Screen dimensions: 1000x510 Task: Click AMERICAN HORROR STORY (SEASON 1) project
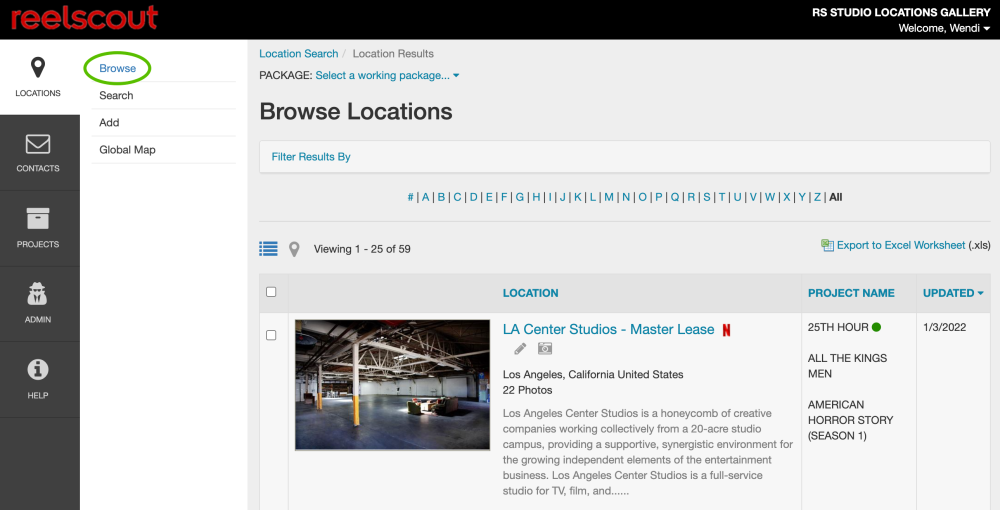click(851, 420)
